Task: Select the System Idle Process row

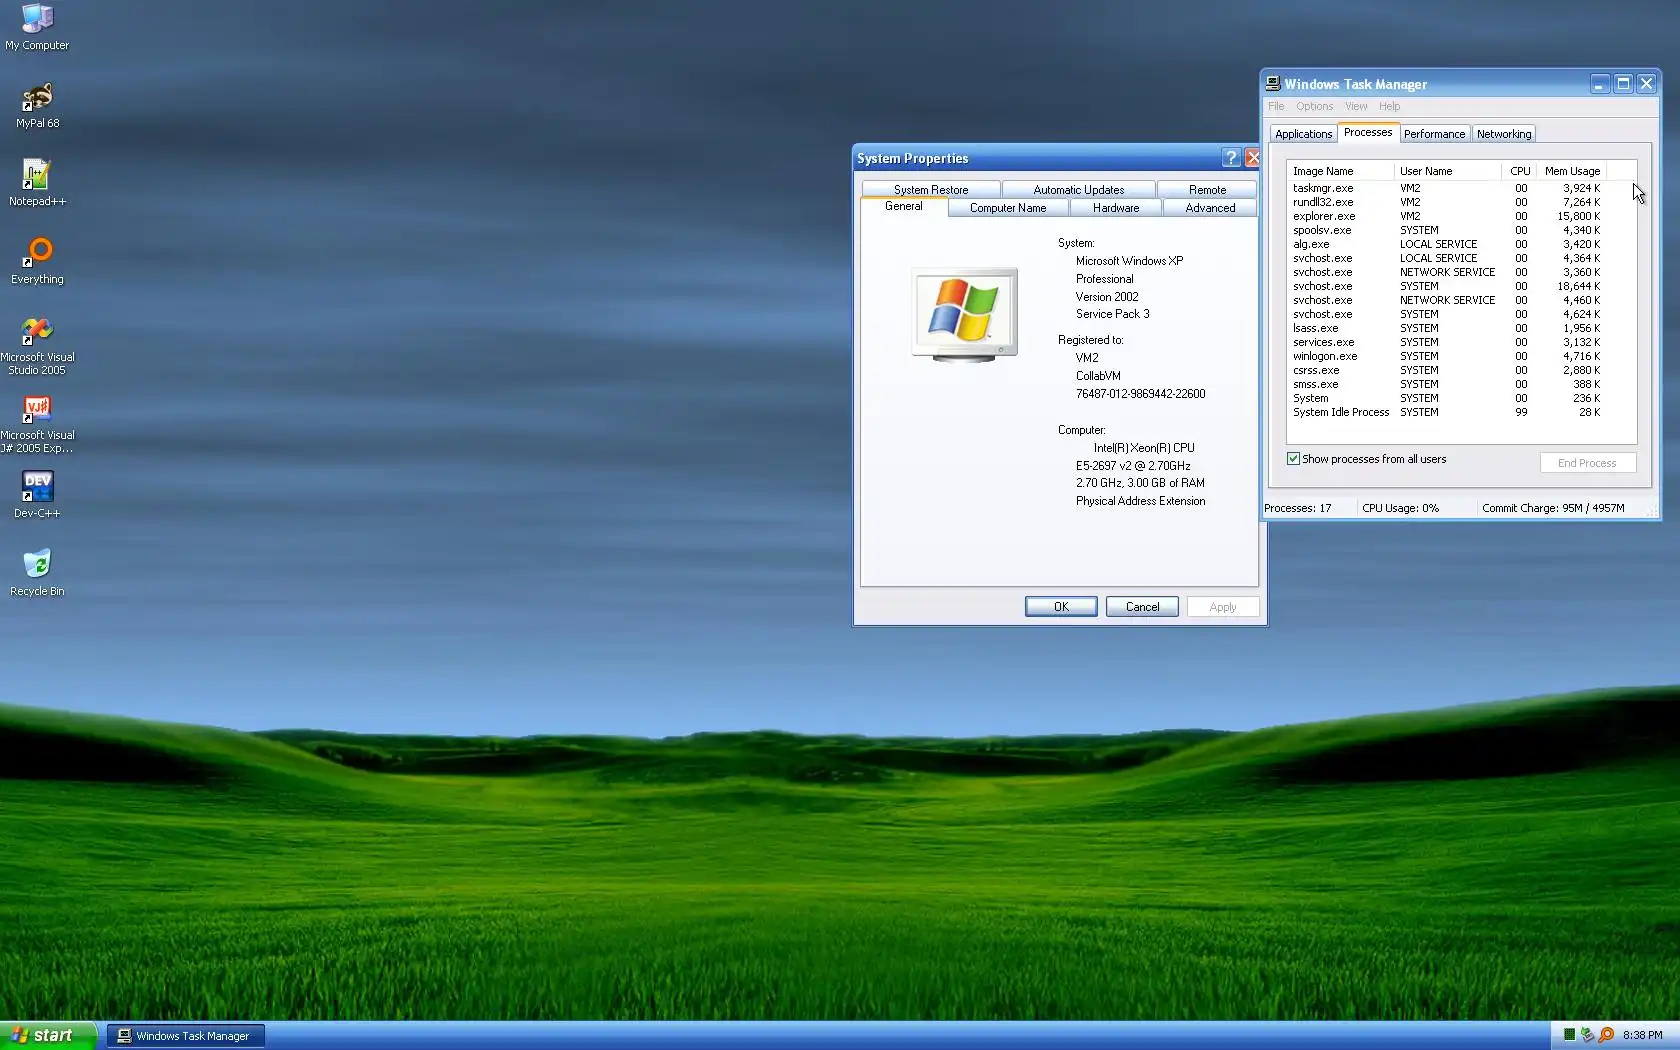Action: 1447,412
